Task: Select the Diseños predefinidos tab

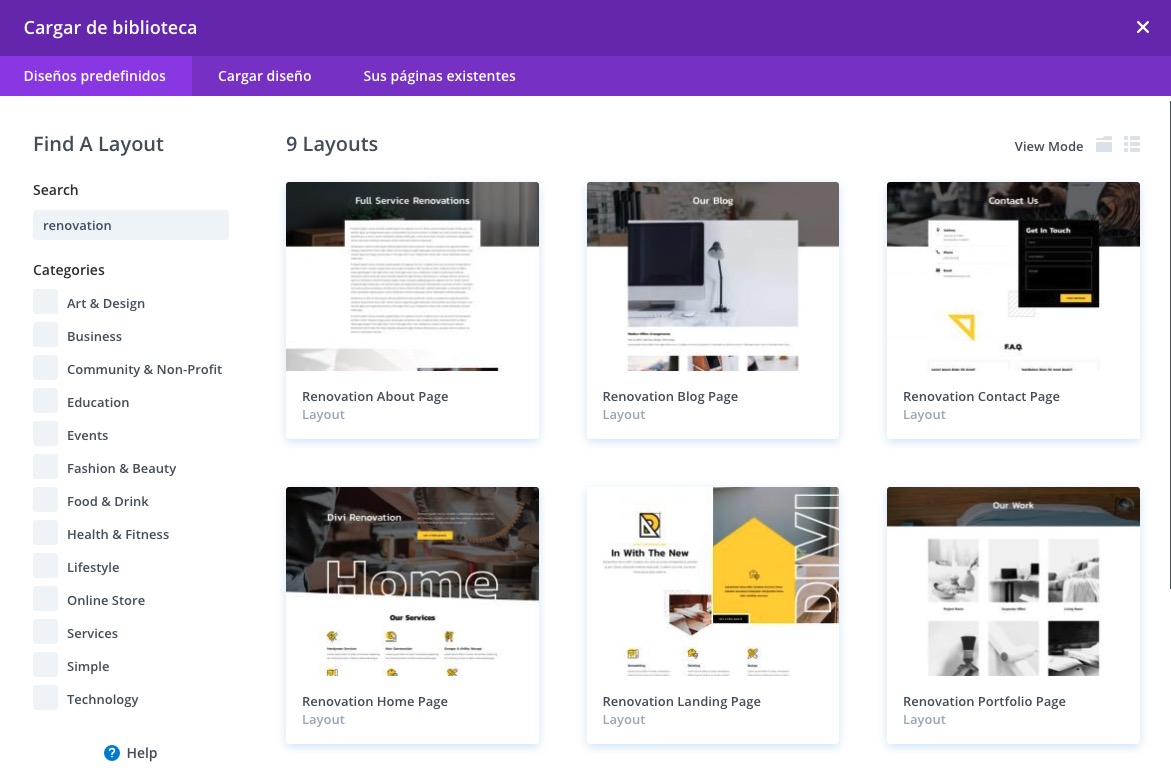Action: coord(95,76)
